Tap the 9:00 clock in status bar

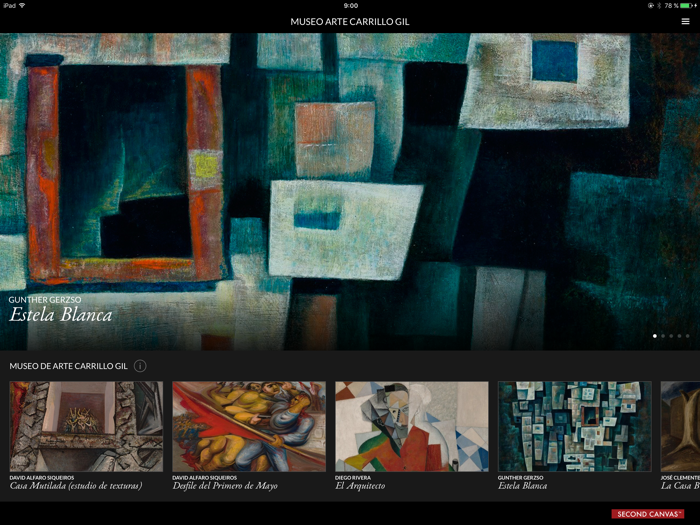[x=350, y=6]
